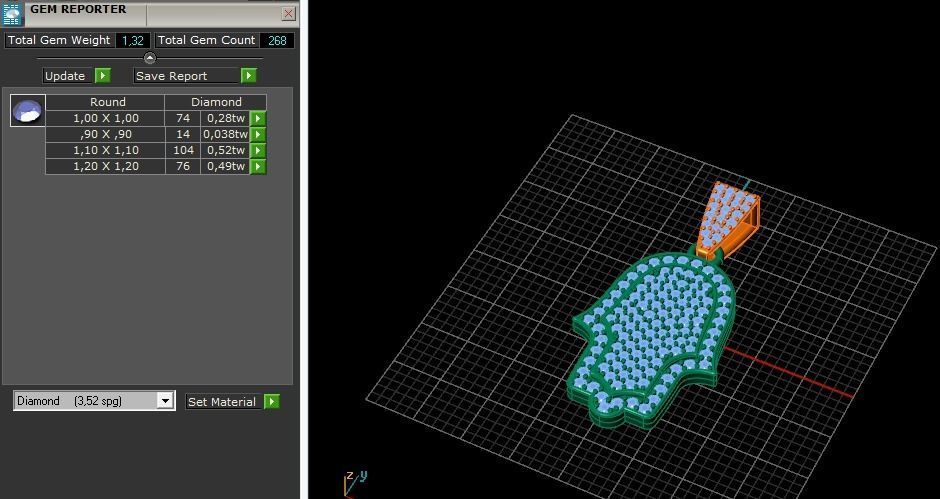Click the green arrow next to Save Report
The width and height of the screenshot is (940, 499).
point(248,76)
